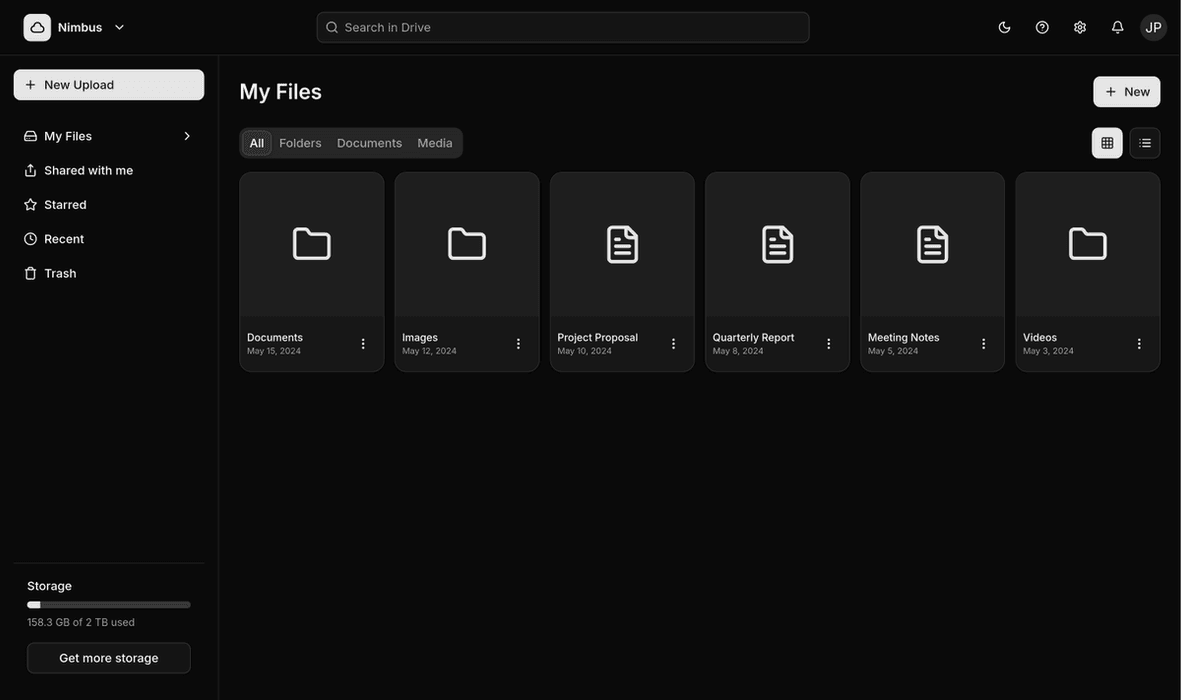1181x700 pixels.
Task: Open the Quarterly Report document icon
Action: pos(777,244)
